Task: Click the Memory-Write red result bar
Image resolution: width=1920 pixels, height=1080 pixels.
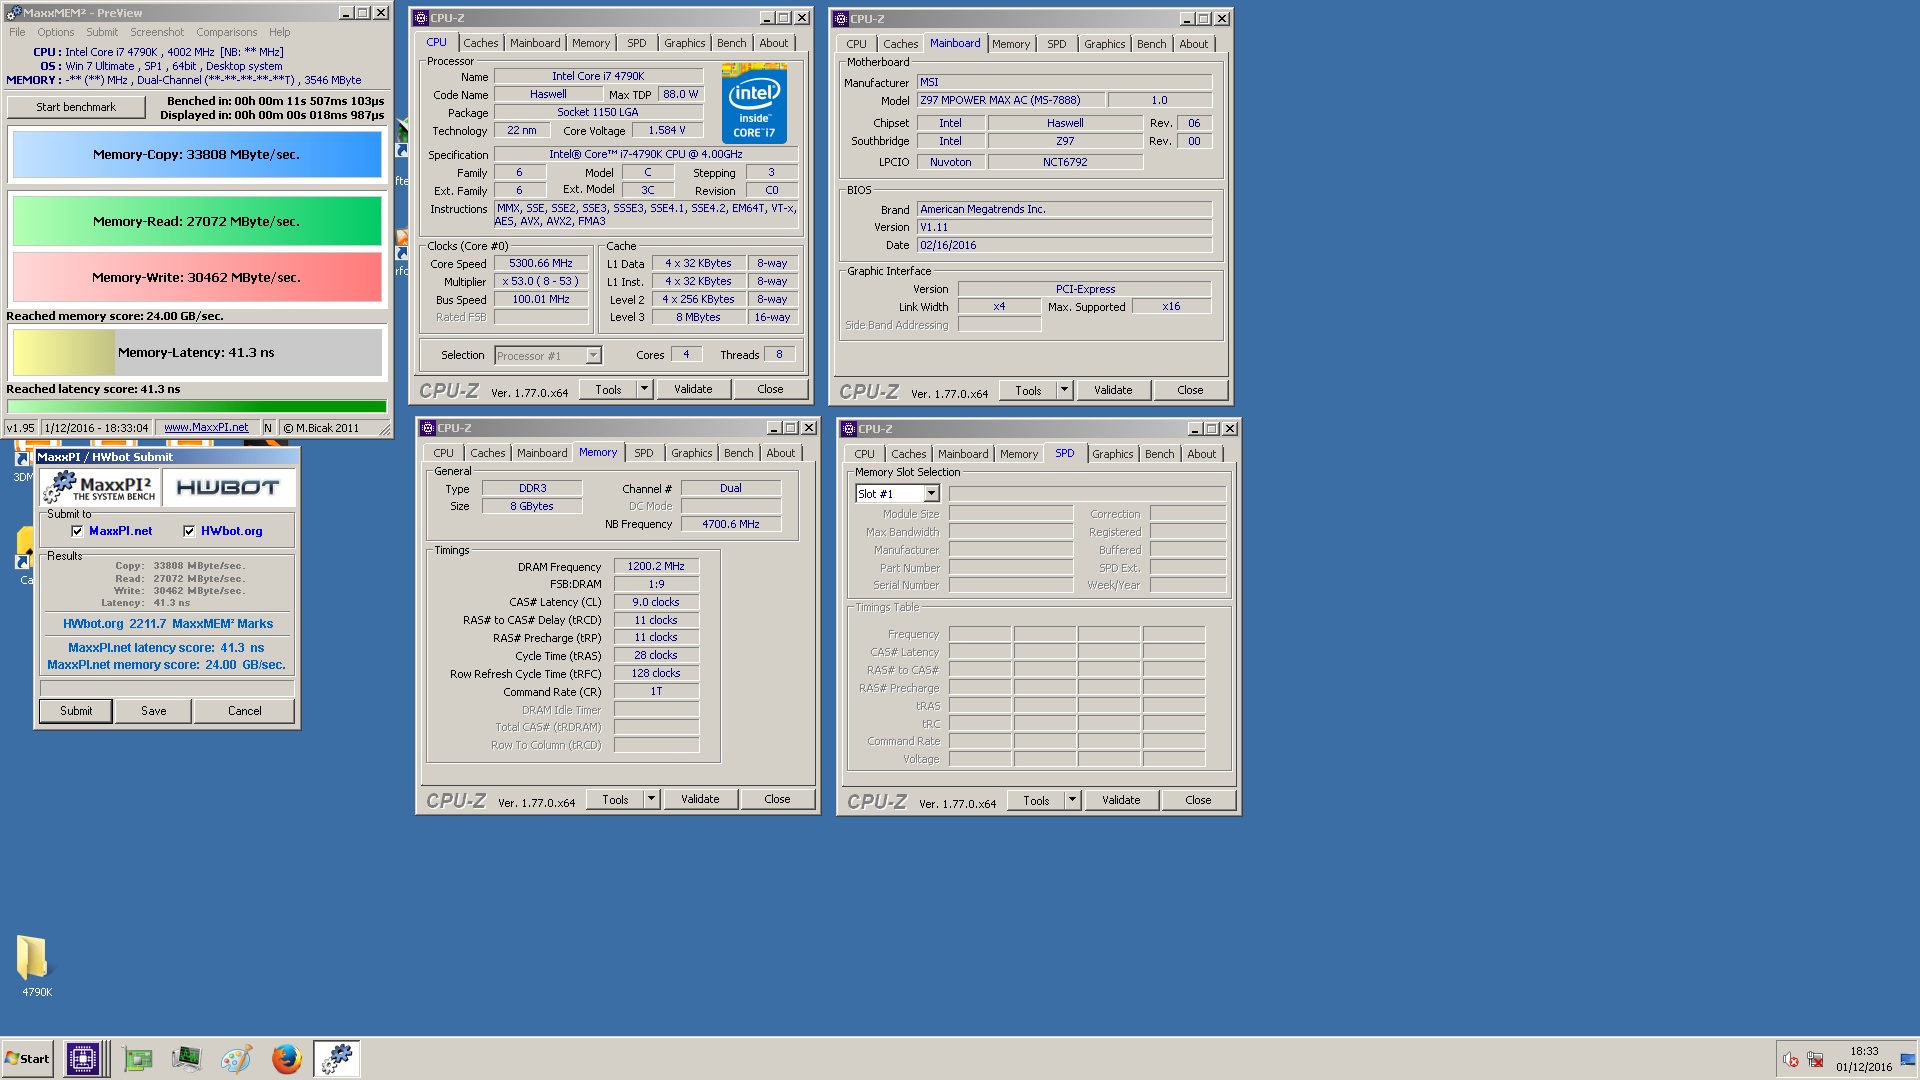Action: tap(196, 277)
